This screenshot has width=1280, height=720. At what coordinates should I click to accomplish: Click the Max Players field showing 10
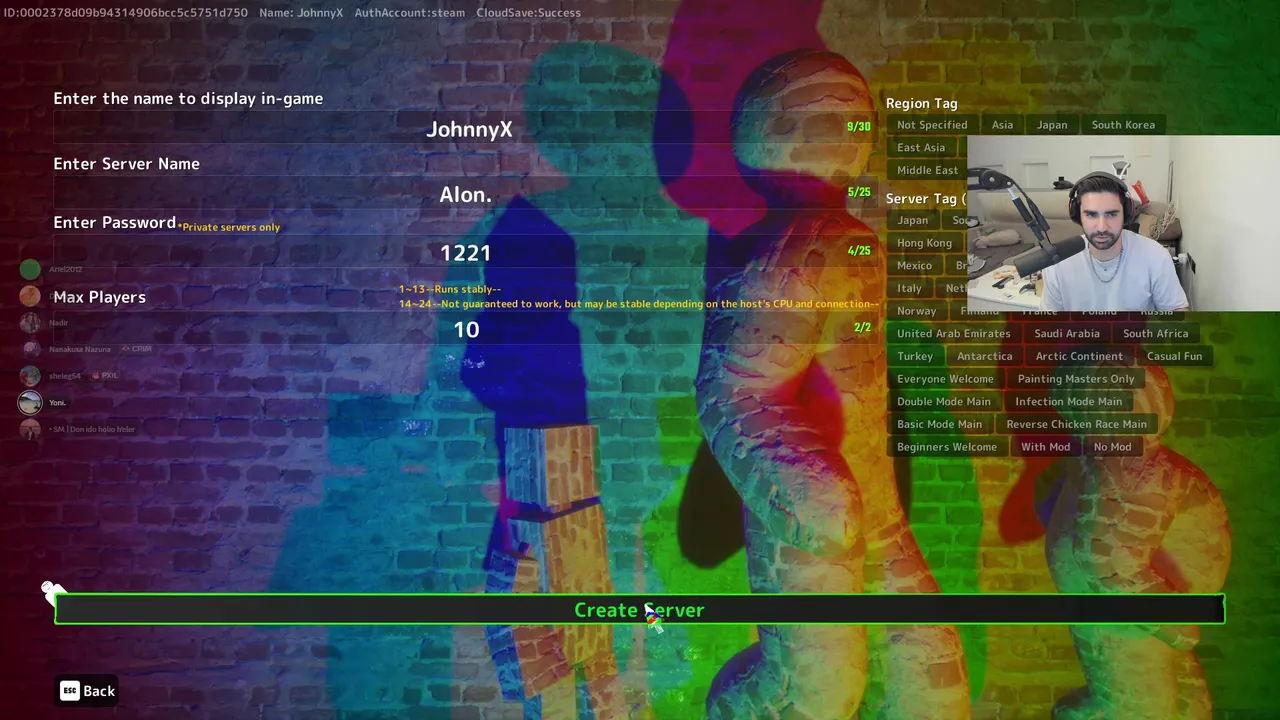[x=466, y=329]
